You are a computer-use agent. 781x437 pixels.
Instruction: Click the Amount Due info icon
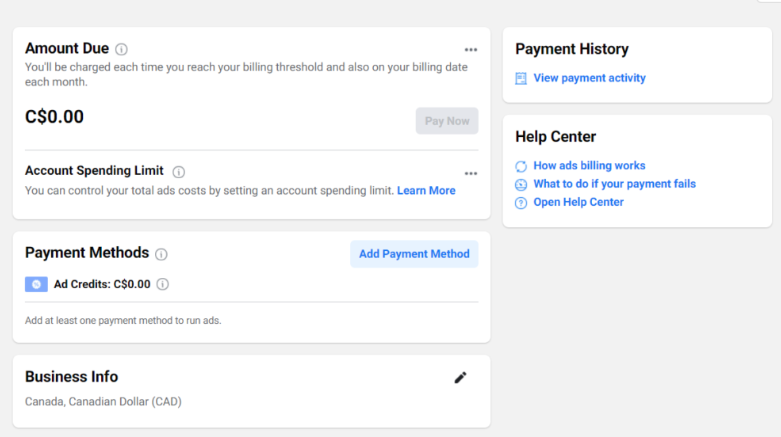[x=121, y=49]
